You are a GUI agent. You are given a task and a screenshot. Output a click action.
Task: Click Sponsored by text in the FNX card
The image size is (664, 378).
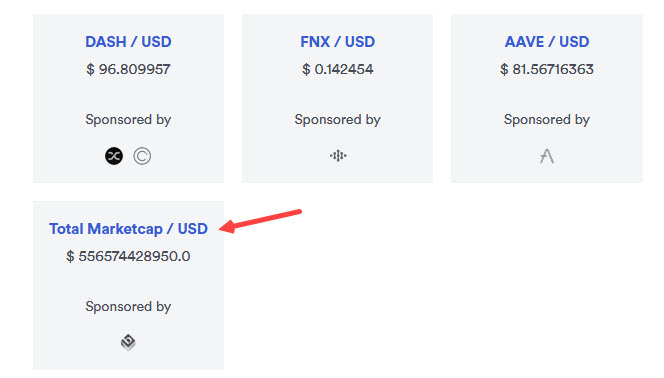point(338,120)
